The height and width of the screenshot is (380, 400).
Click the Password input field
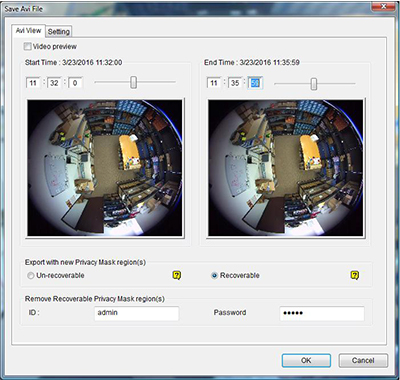click(x=322, y=314)
